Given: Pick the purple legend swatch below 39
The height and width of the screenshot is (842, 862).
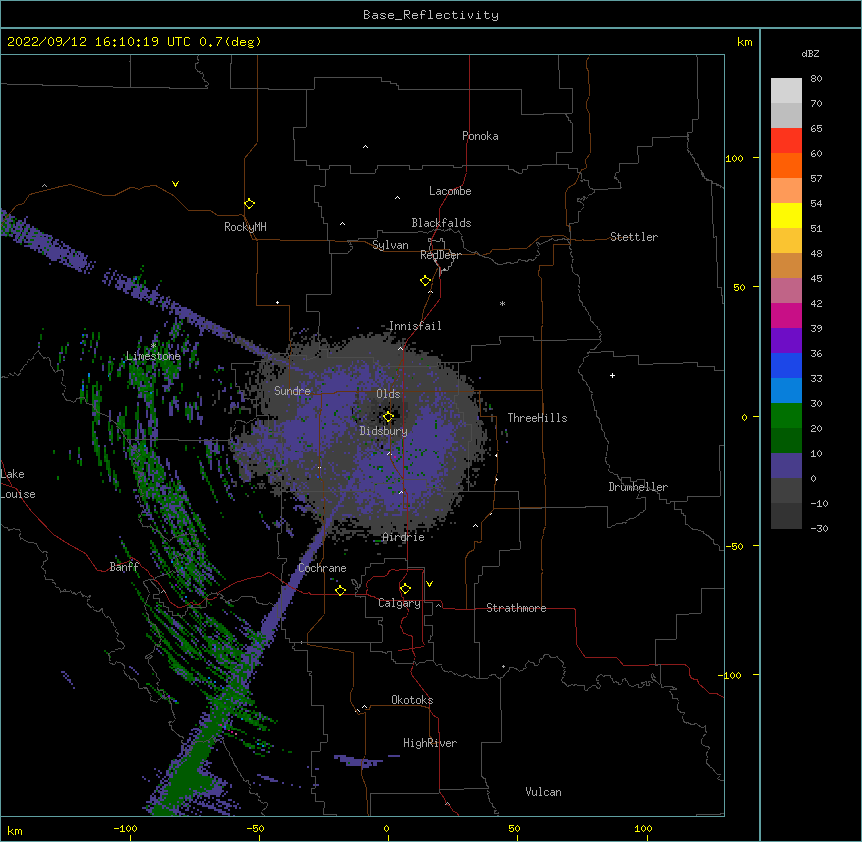Looking at the screenshot, I should click(786, 341).
